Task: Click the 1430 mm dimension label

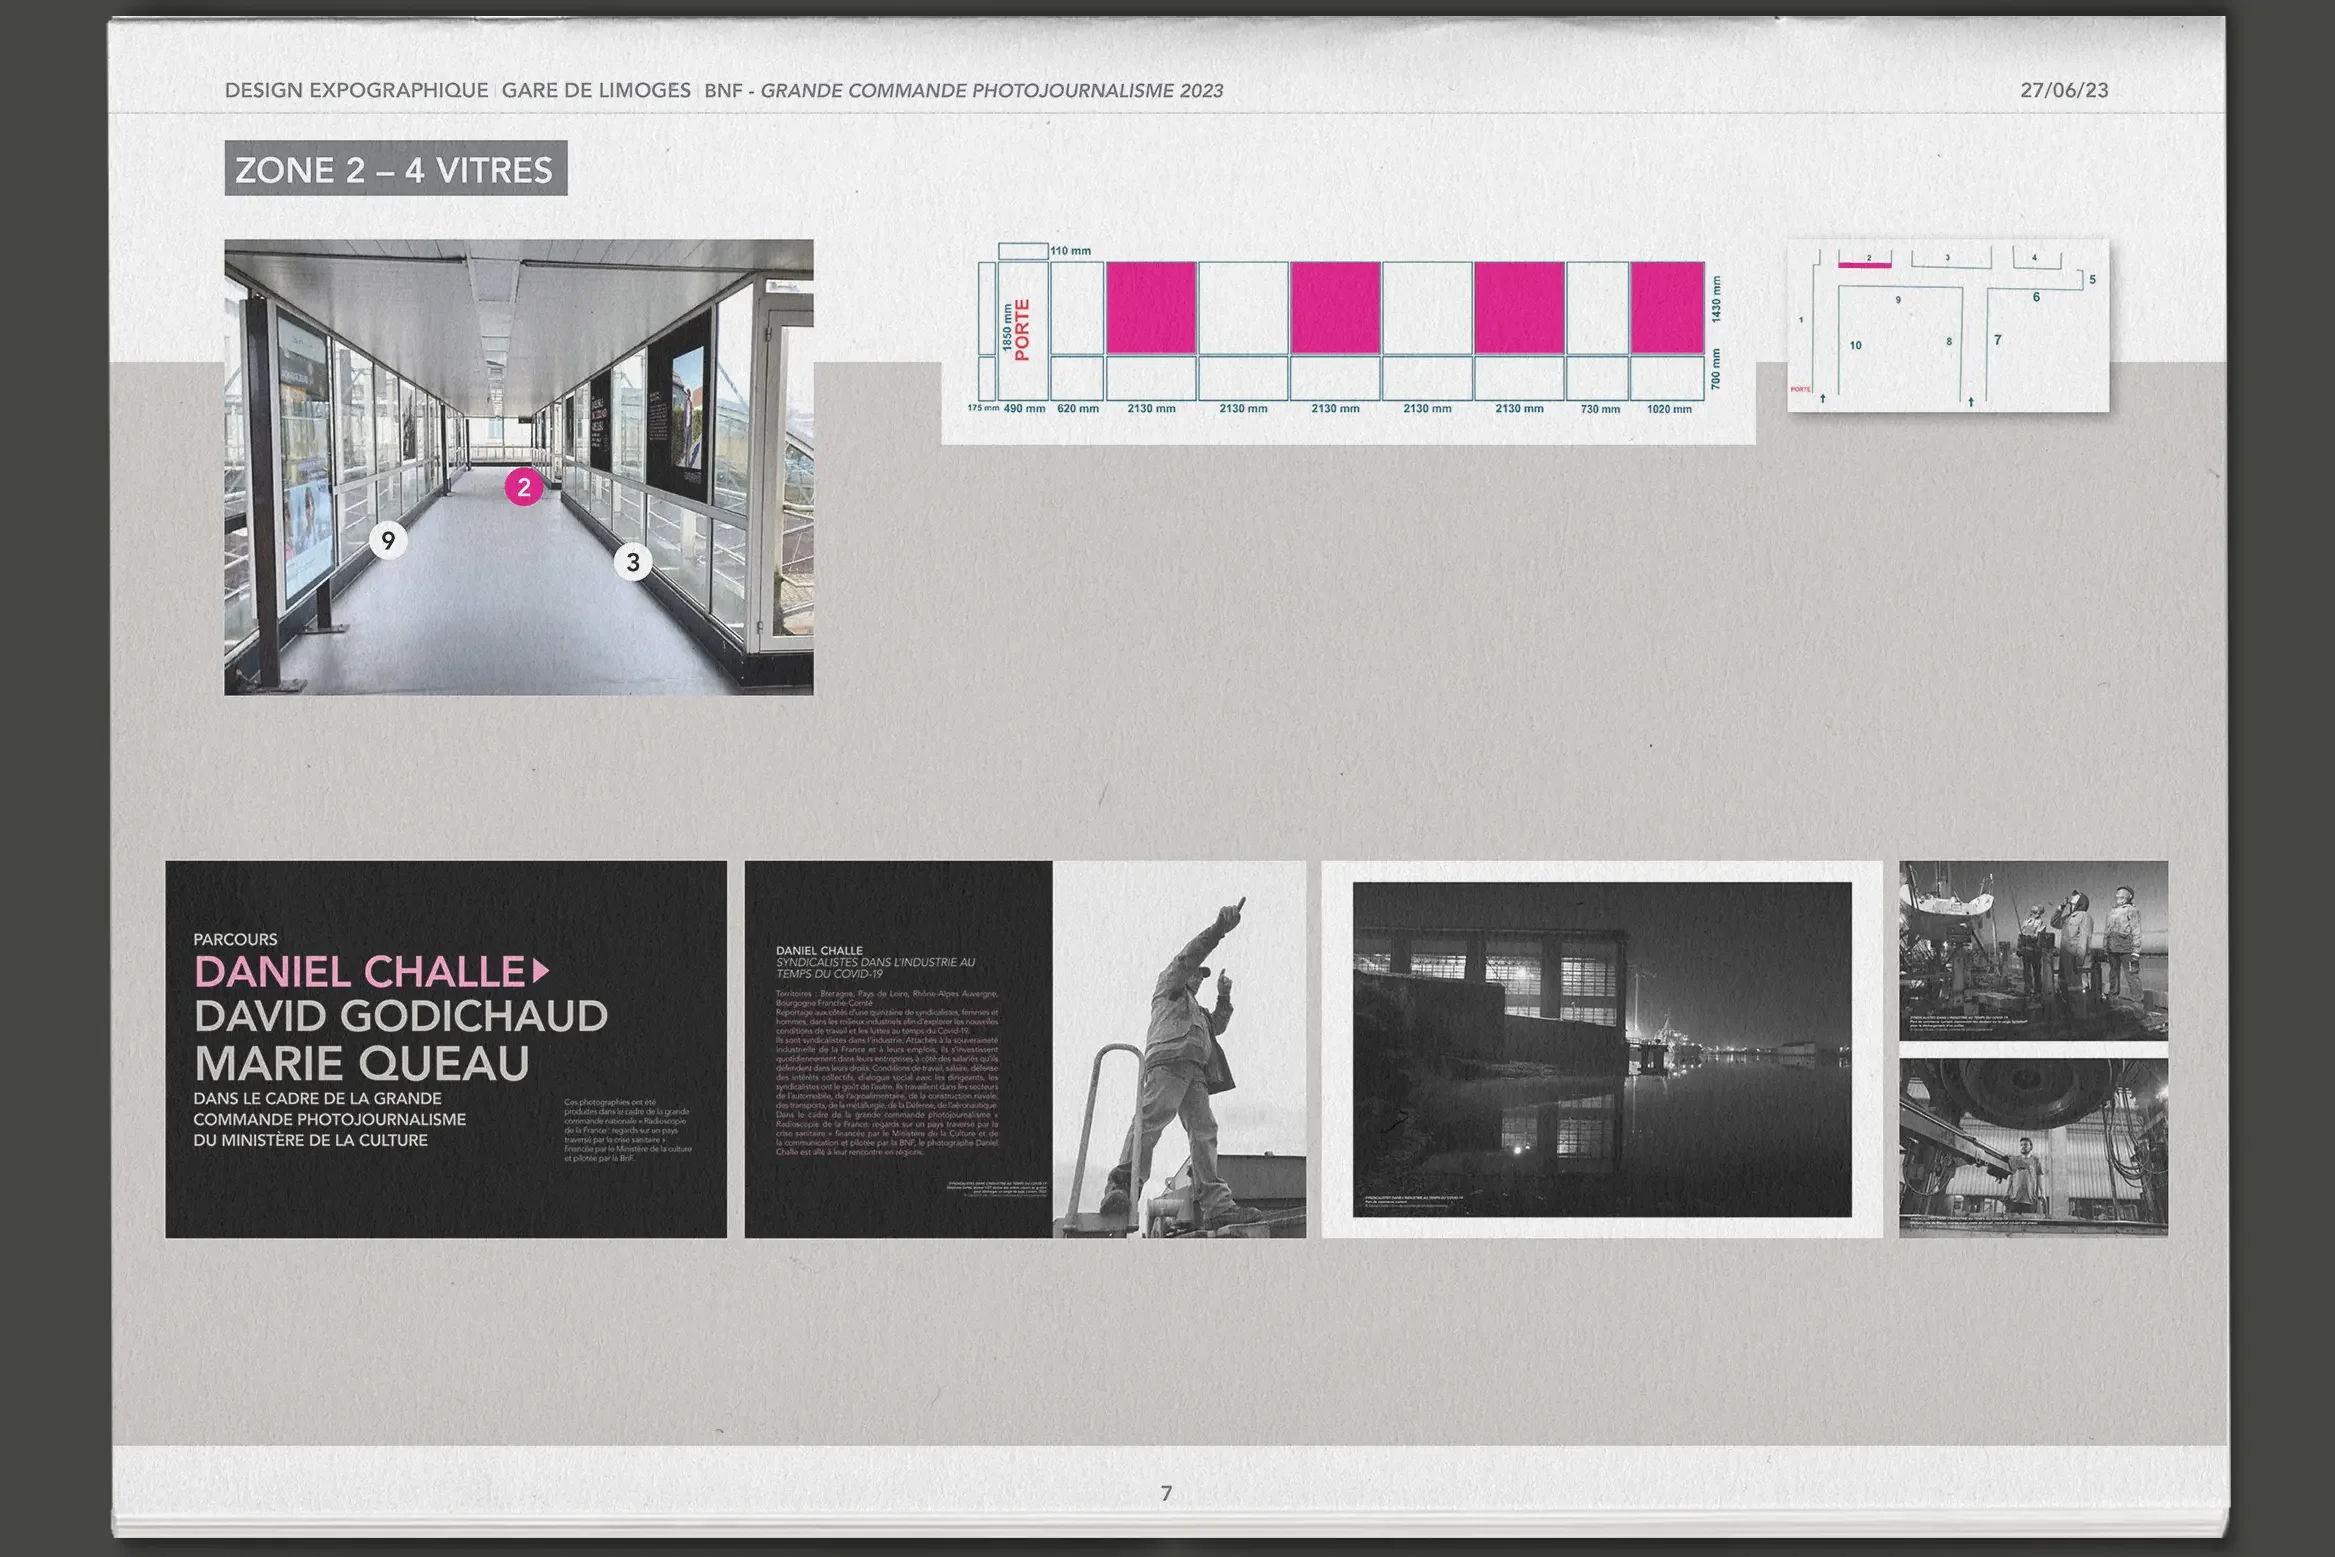Action: [x=1716, y=299]
